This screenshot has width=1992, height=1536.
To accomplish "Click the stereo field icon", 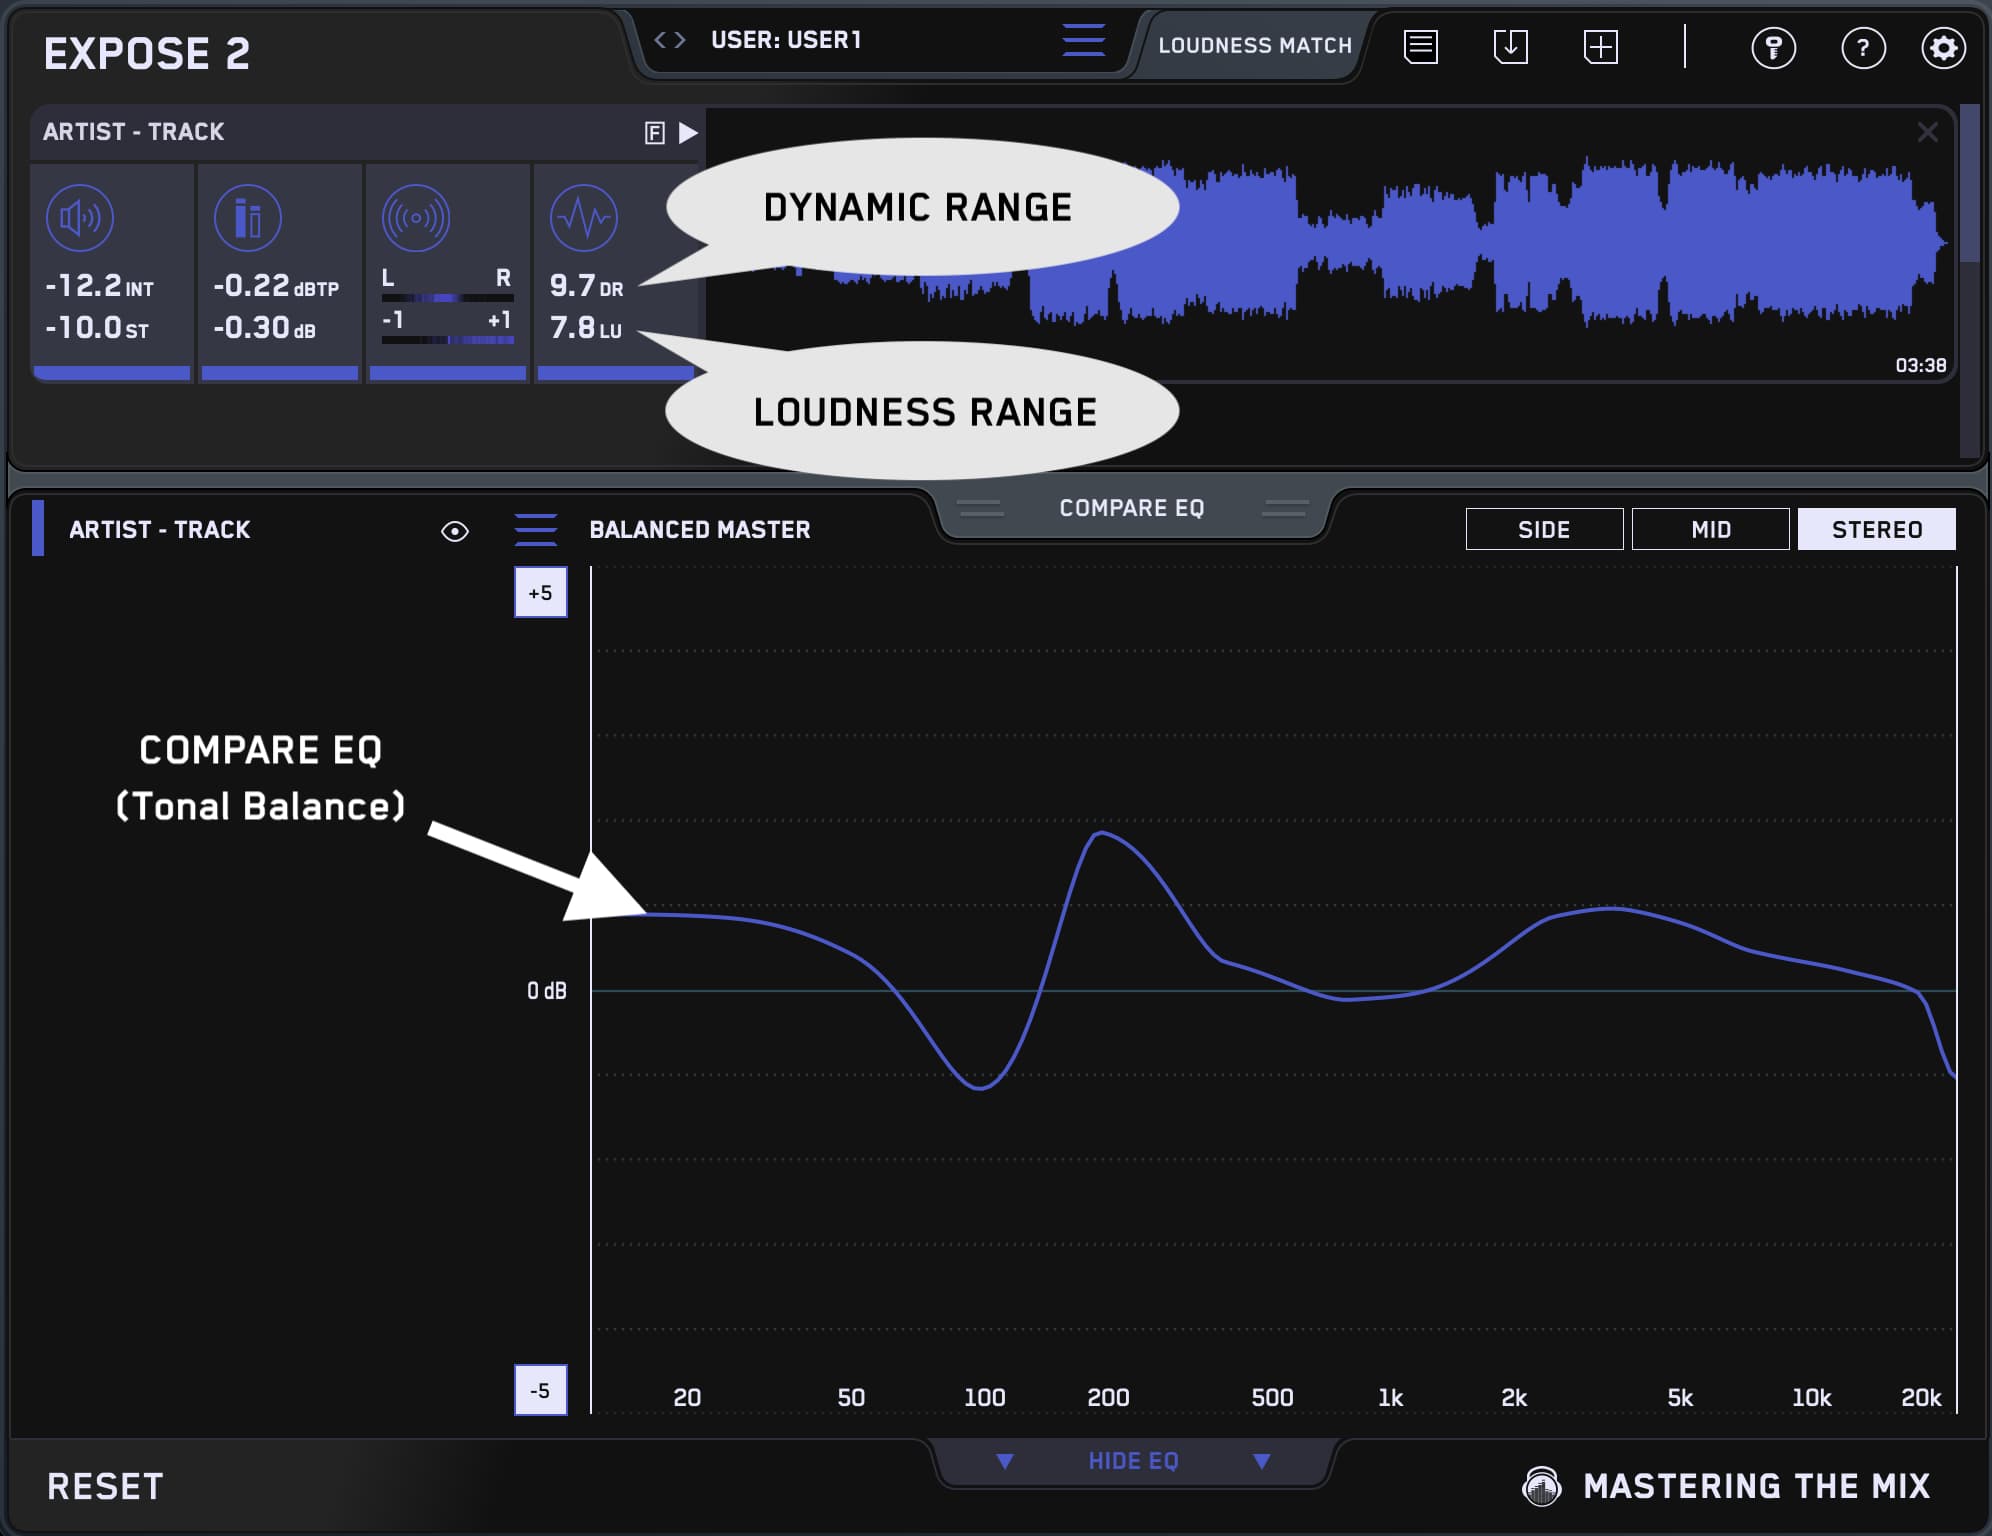I will point(415,218).
